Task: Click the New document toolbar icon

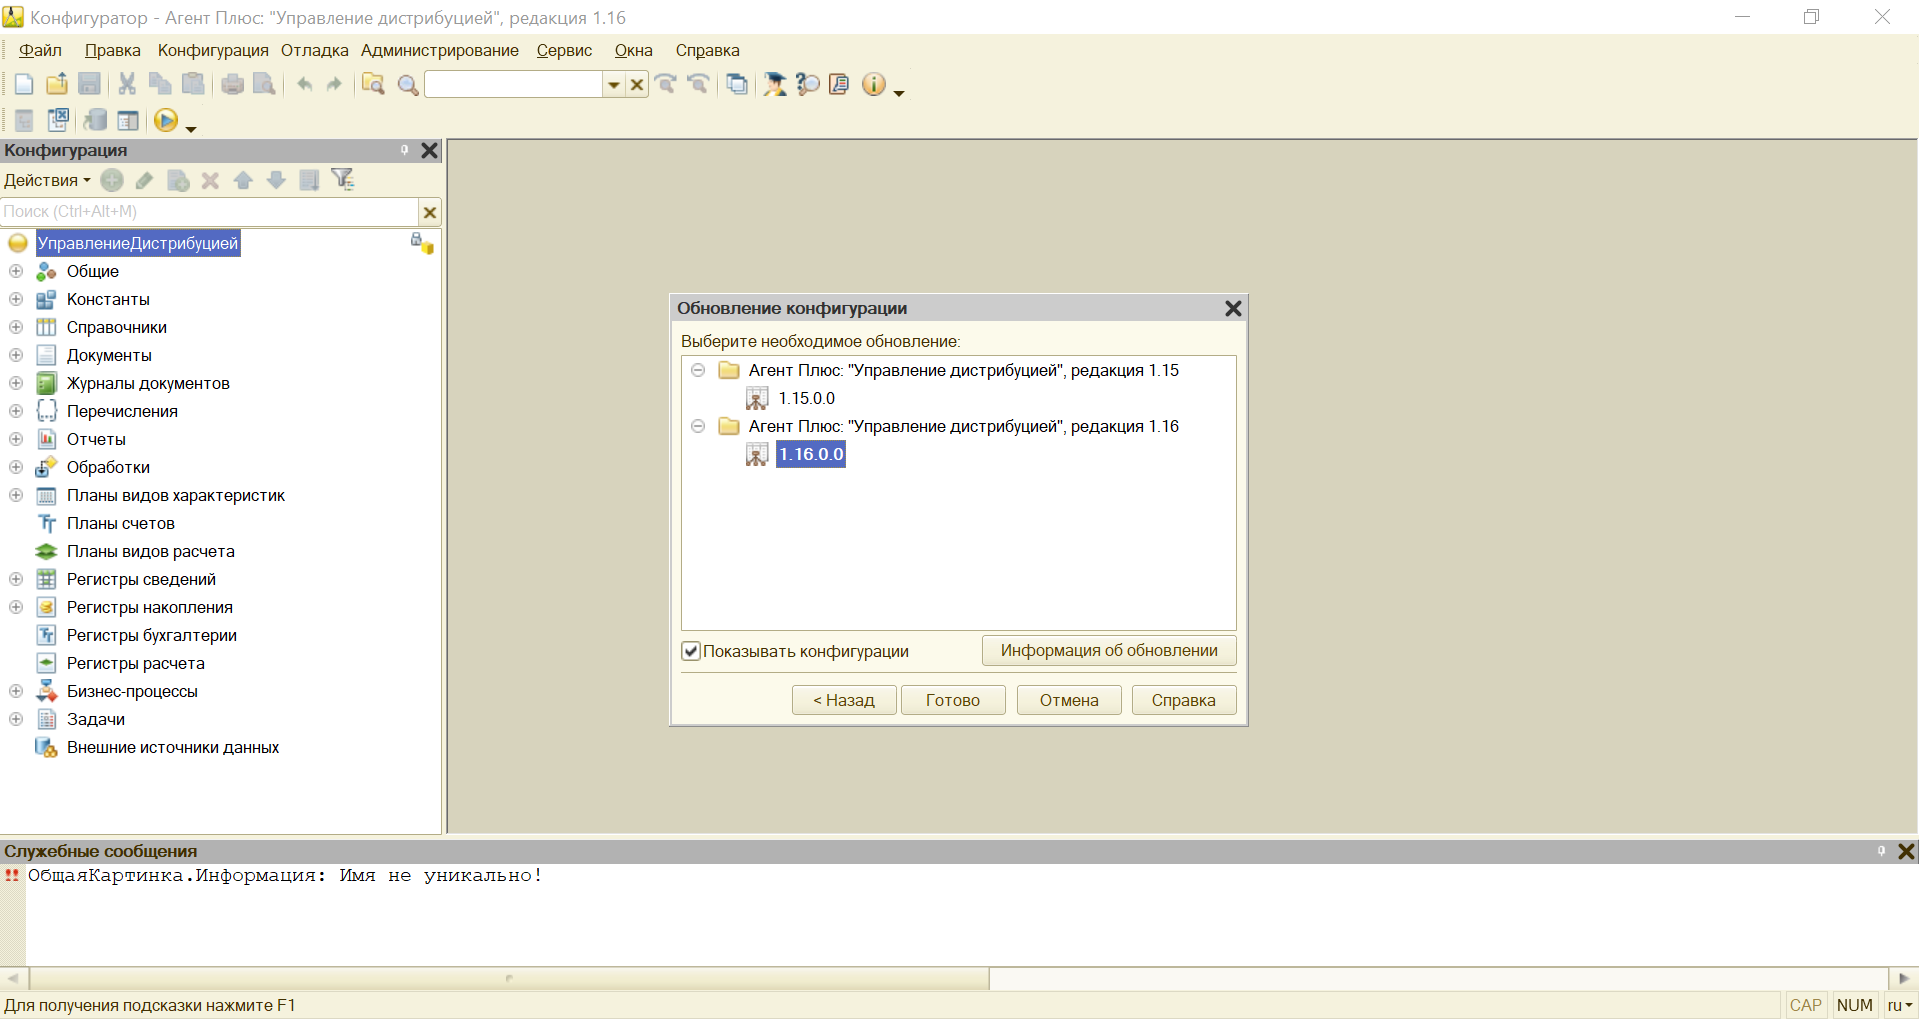Action: click(x=24, y=85)
